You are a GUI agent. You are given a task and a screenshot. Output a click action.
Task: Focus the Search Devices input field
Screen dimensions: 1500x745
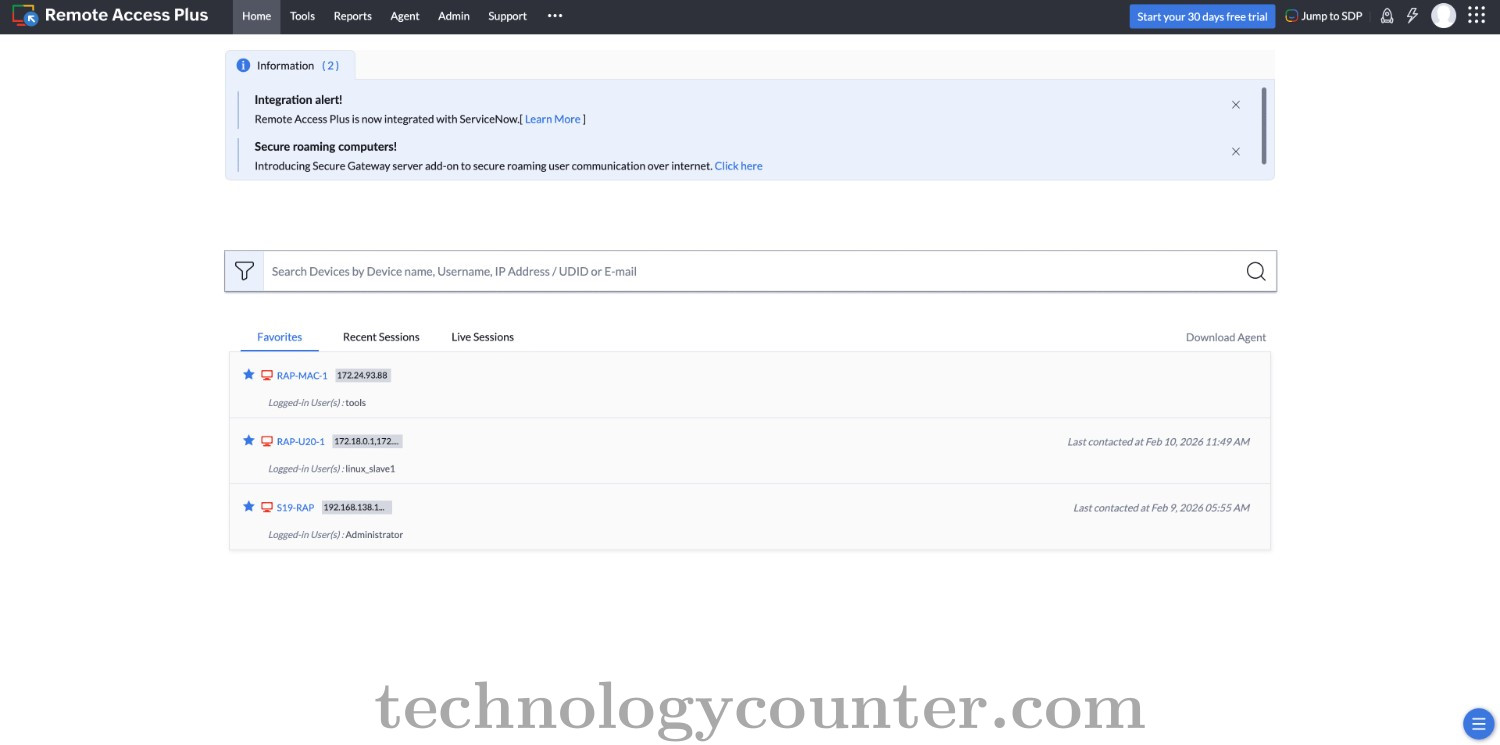pos(754,271)
